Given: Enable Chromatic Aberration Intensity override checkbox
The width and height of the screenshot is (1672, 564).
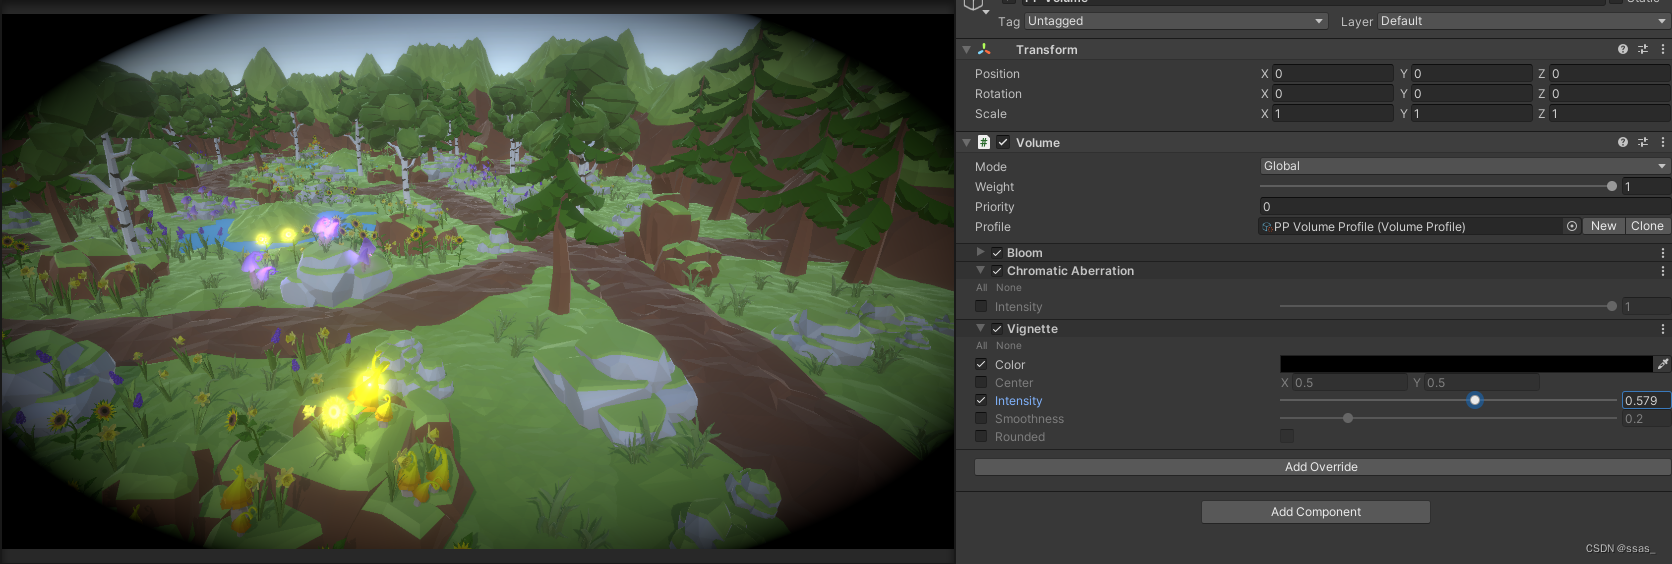Looking at the screenshot, I should coord(981,306).
